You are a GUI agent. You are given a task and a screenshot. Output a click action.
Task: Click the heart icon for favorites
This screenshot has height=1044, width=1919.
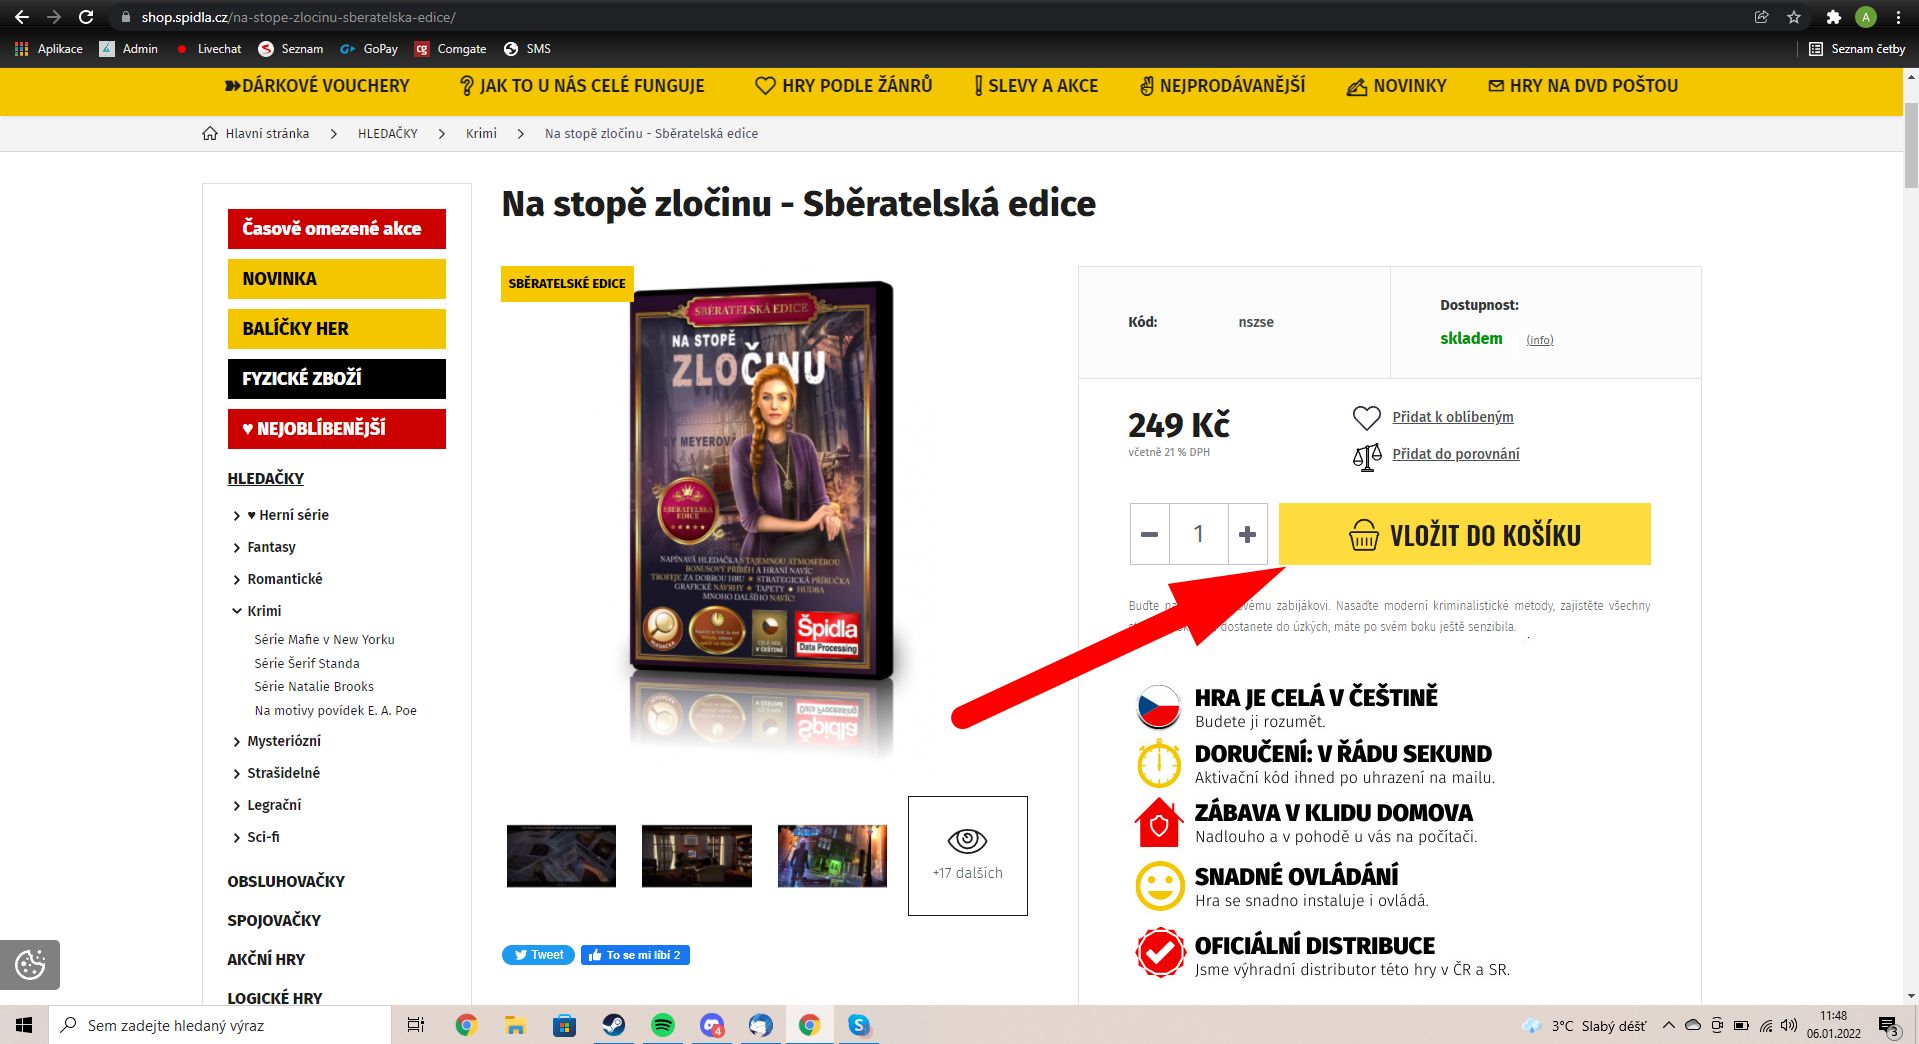pyautogui.click(x=1366, y=417)
